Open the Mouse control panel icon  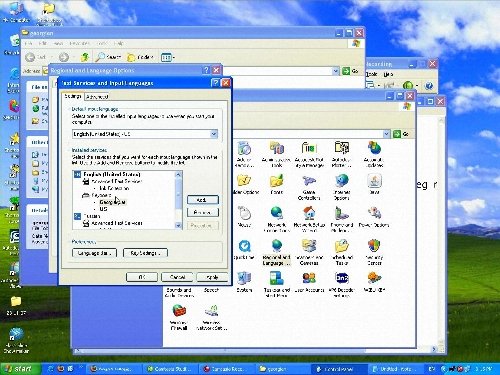tap(244, 216)
